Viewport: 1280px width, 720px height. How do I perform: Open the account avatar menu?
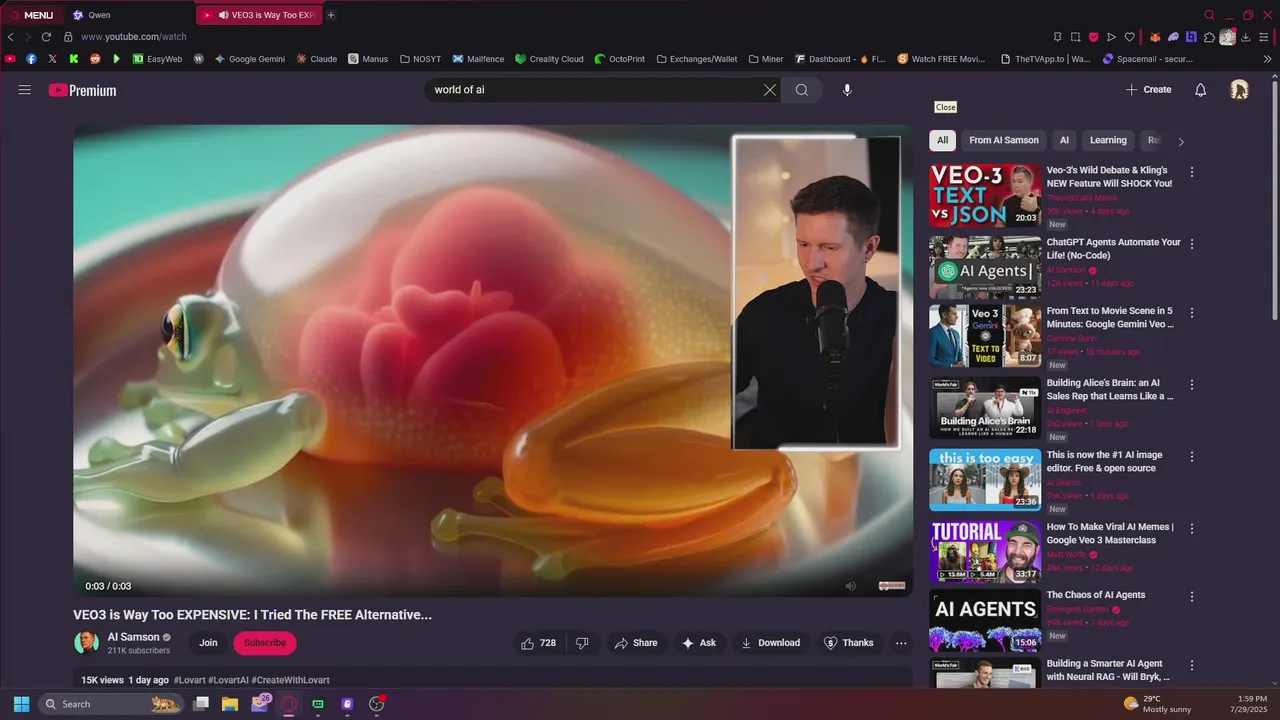click(1239, 90)
